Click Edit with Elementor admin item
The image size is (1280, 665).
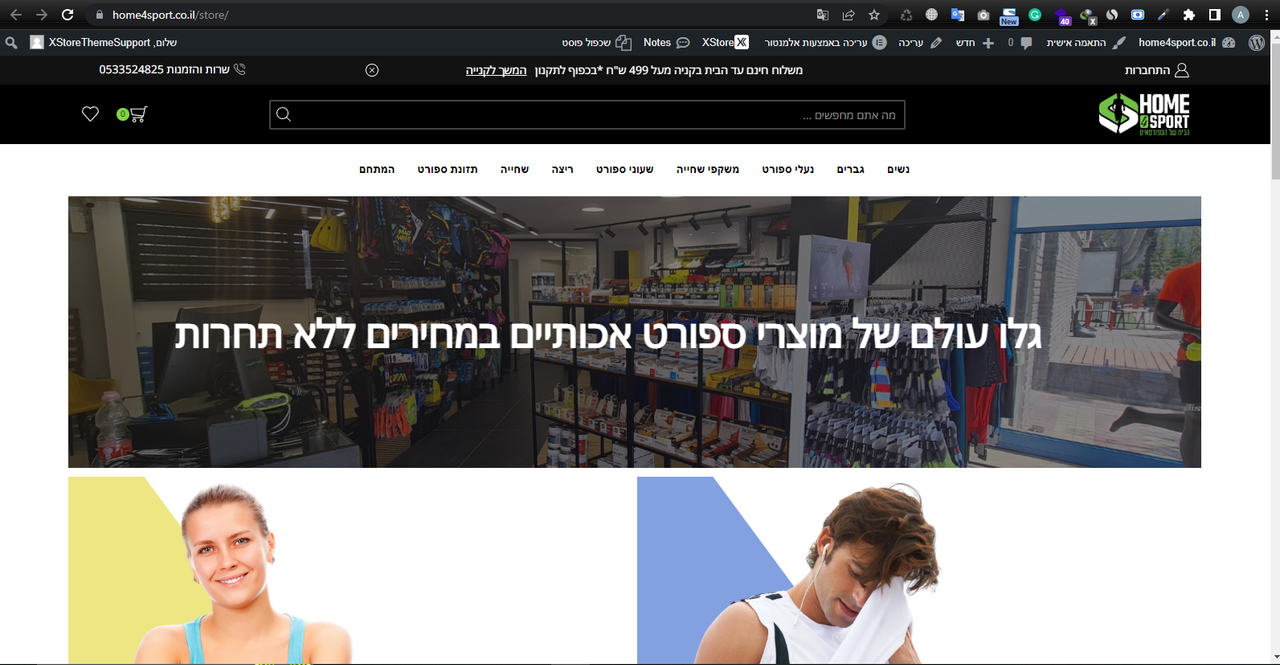click(x=826, y=43)
